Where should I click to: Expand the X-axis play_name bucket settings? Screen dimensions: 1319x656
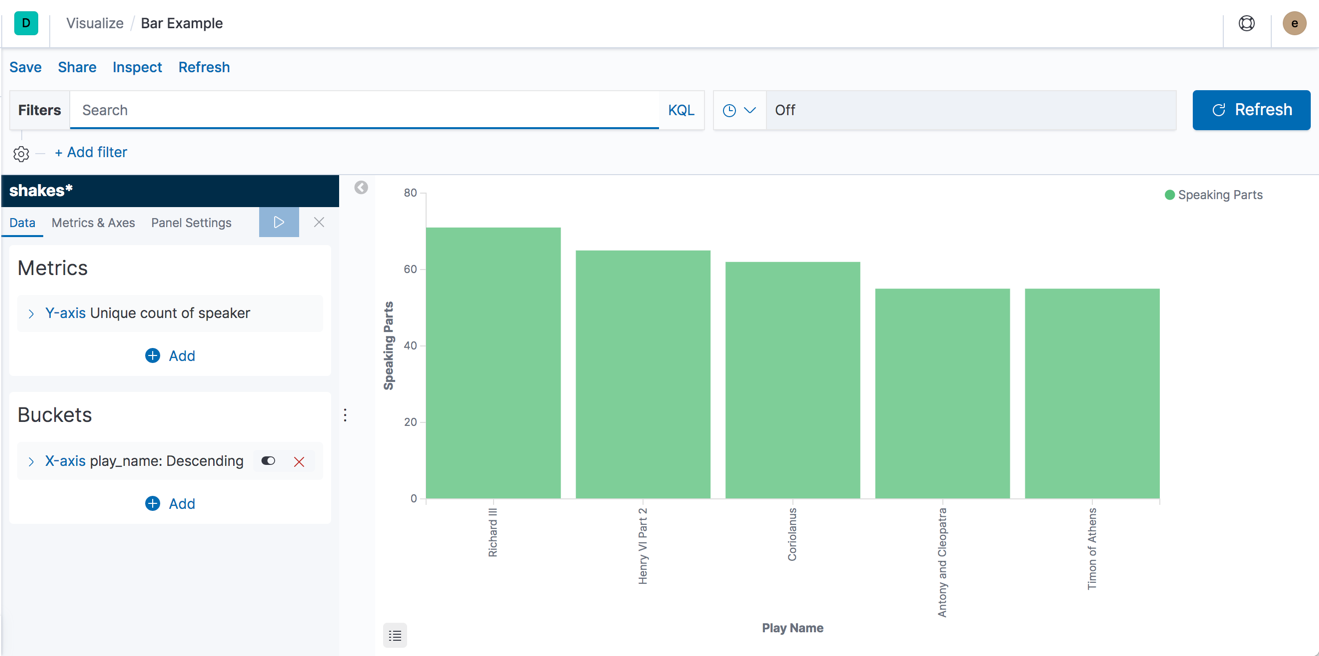[x=30, y=461]
